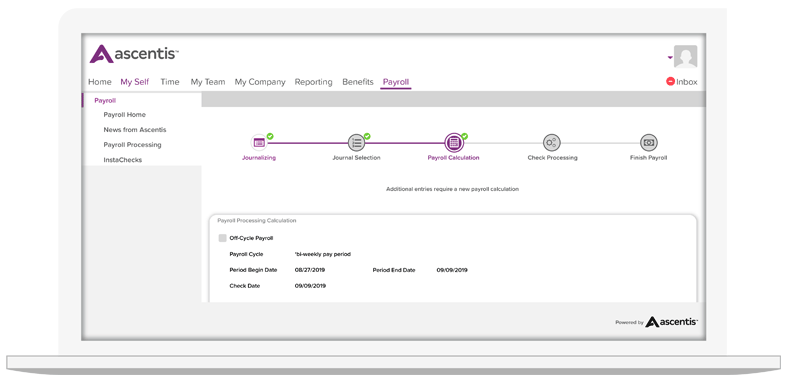791x384 pixels.
Task: Click the Payroll Calculation step icon
Action: 454,143
